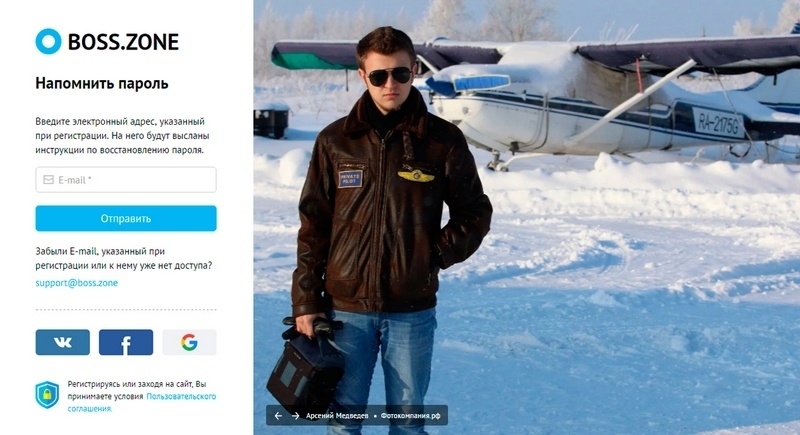Show next background photo with right arrow
This screenshot has height=435, width=800.
click(x=295, y=416)
